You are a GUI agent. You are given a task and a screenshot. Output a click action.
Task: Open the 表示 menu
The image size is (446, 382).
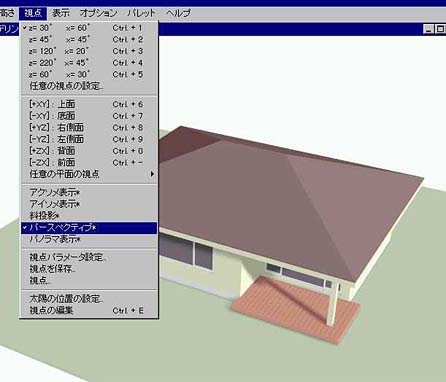61,13
